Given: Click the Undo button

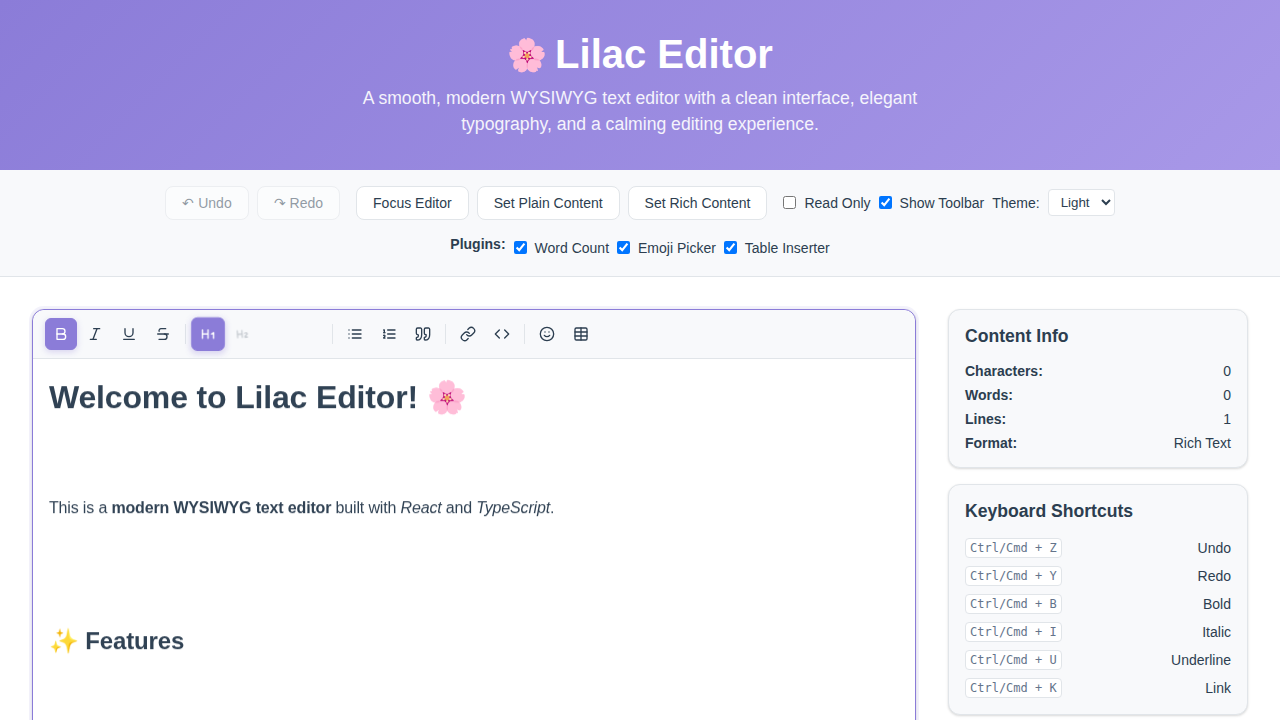Looking at the screenshot, I should point(207,202).
